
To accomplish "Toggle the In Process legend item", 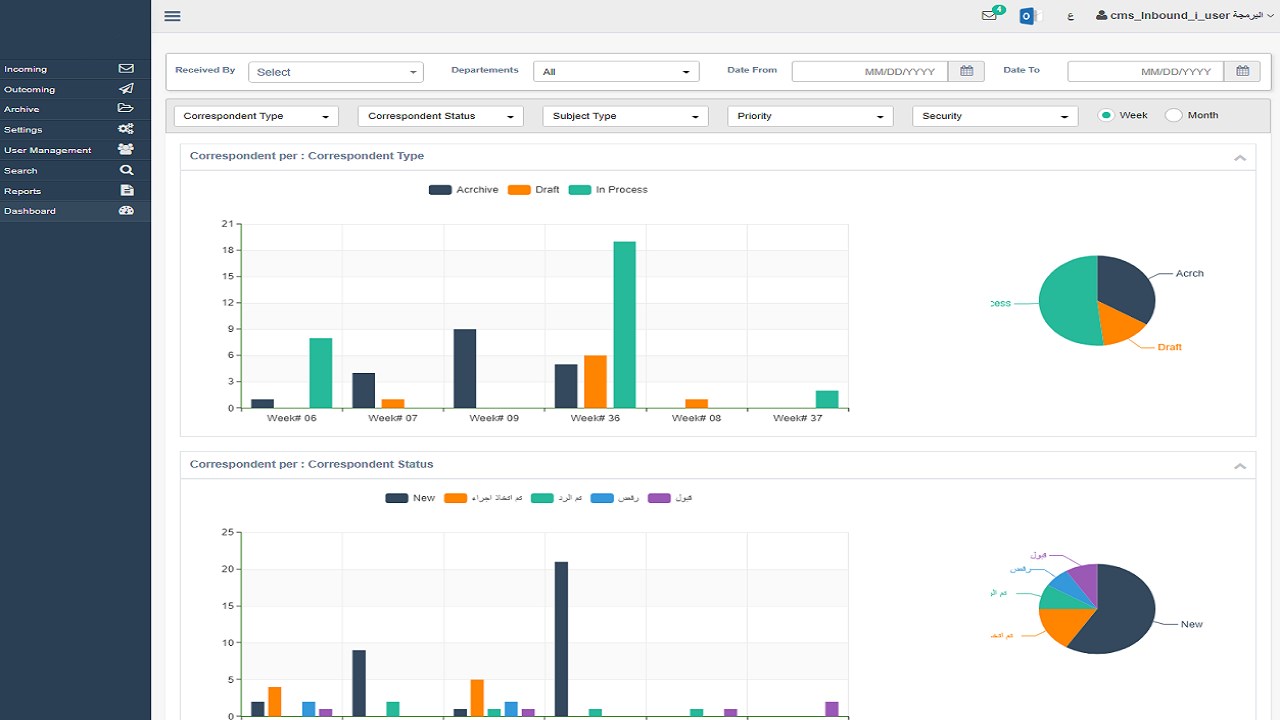I will [x=609, y=189].
